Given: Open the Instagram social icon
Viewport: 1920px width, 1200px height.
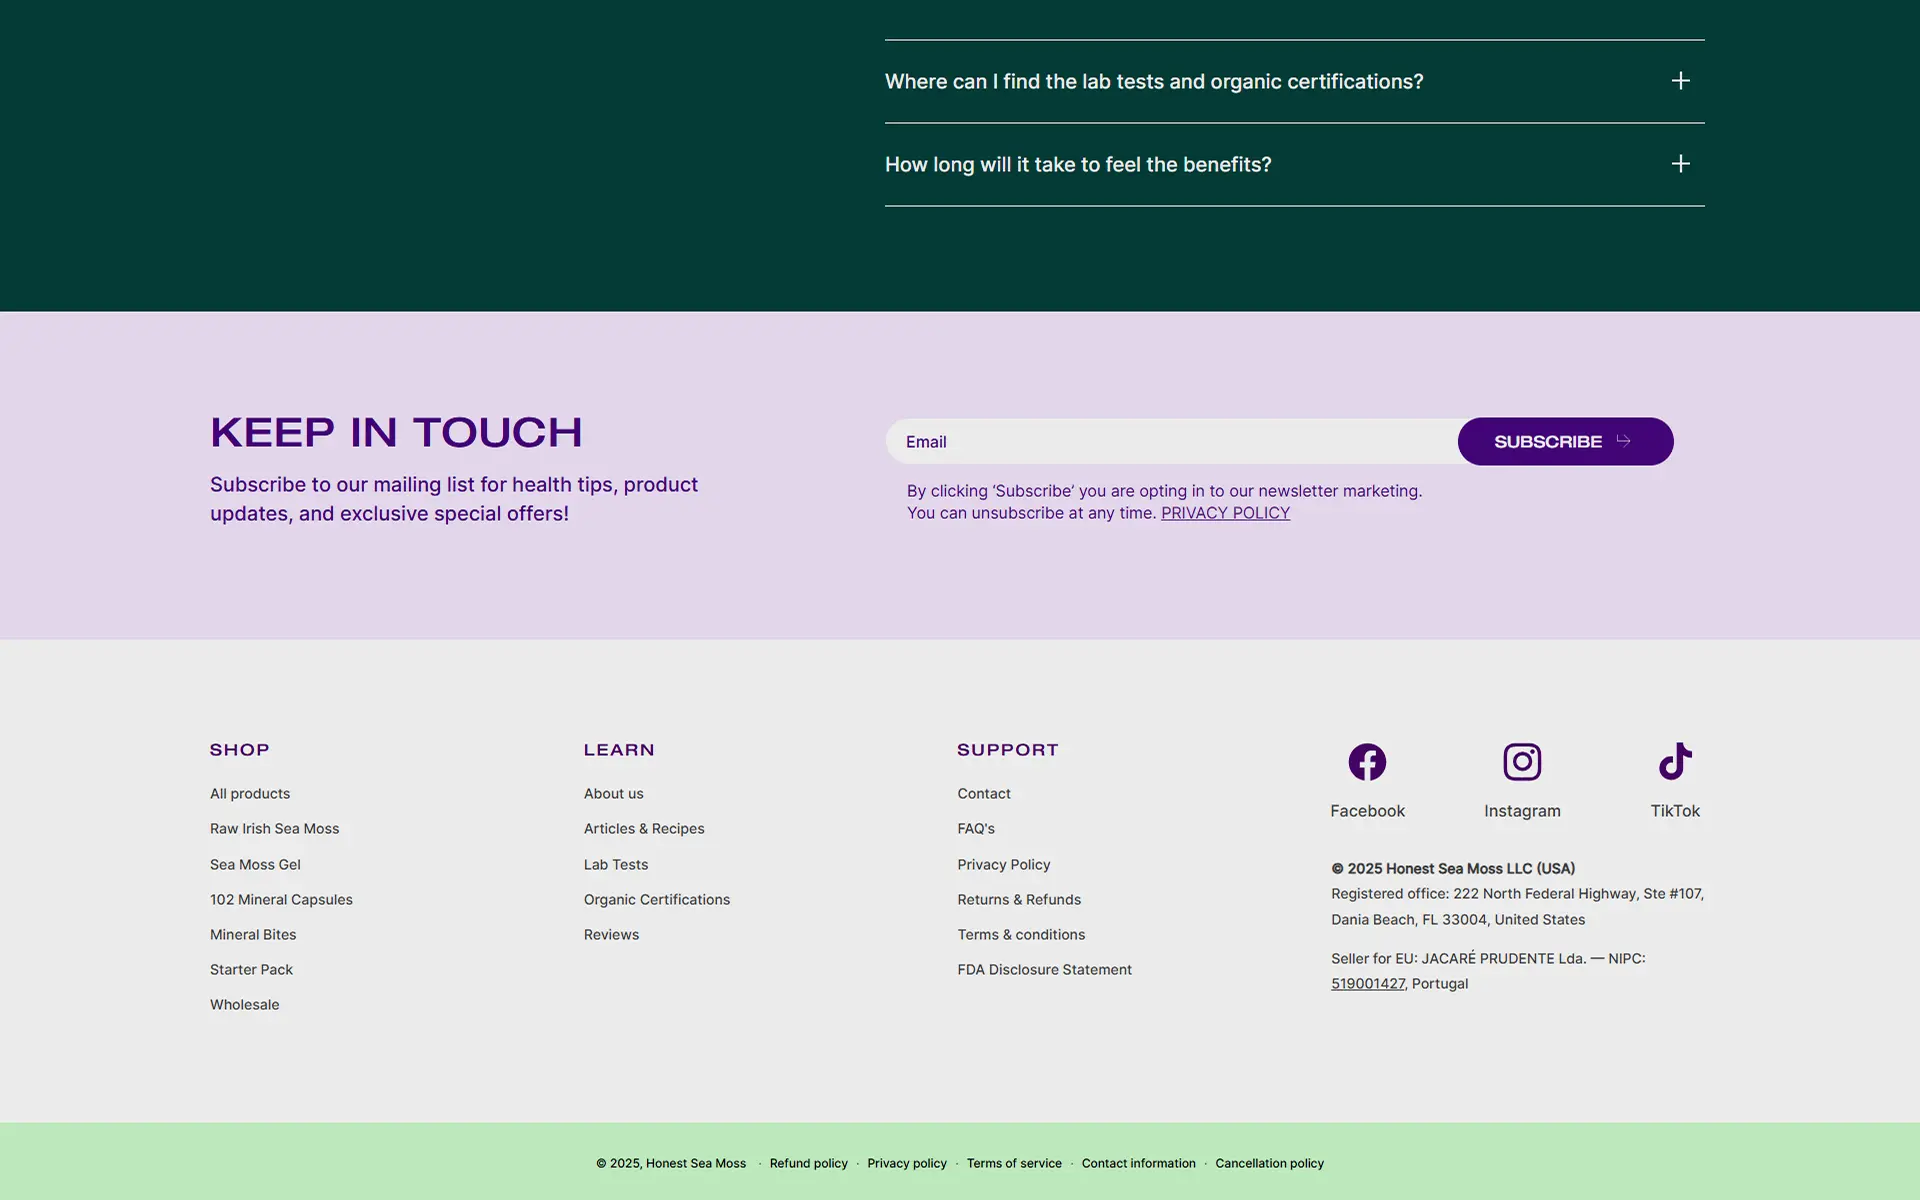Looking at the screenshot, I should (x=1522, y=762).
